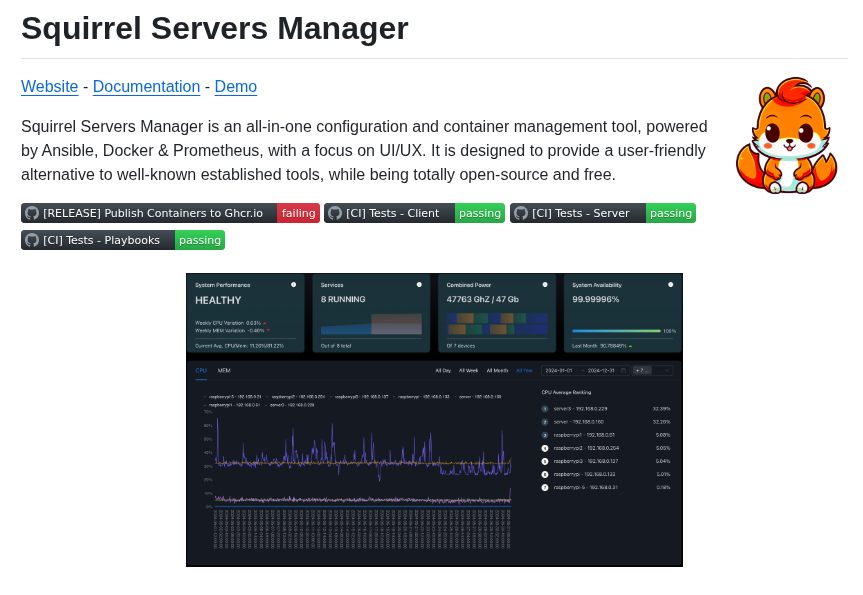Click the 'Current Avg. CPU/Mem' text
The width and height of the screenshot is (863, 595).
click(239, 346)
